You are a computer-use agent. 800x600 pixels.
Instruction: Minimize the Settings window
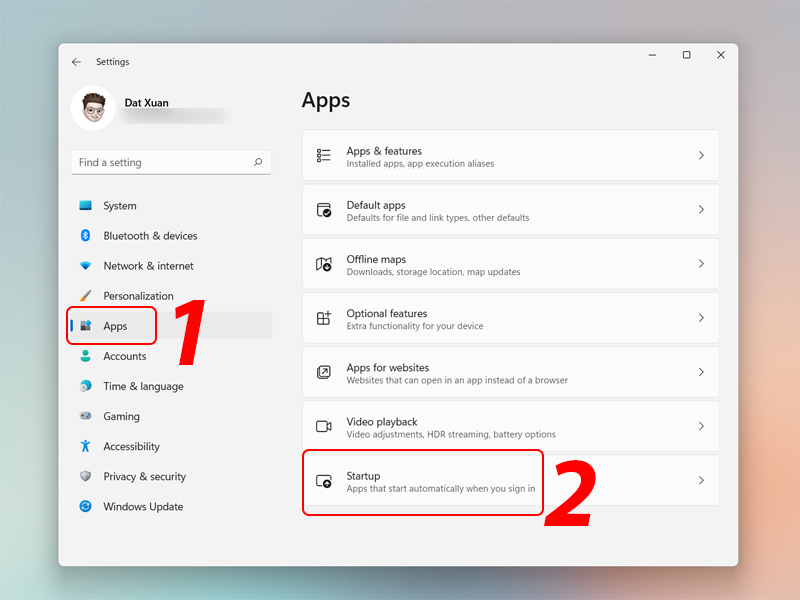point(652,55)
